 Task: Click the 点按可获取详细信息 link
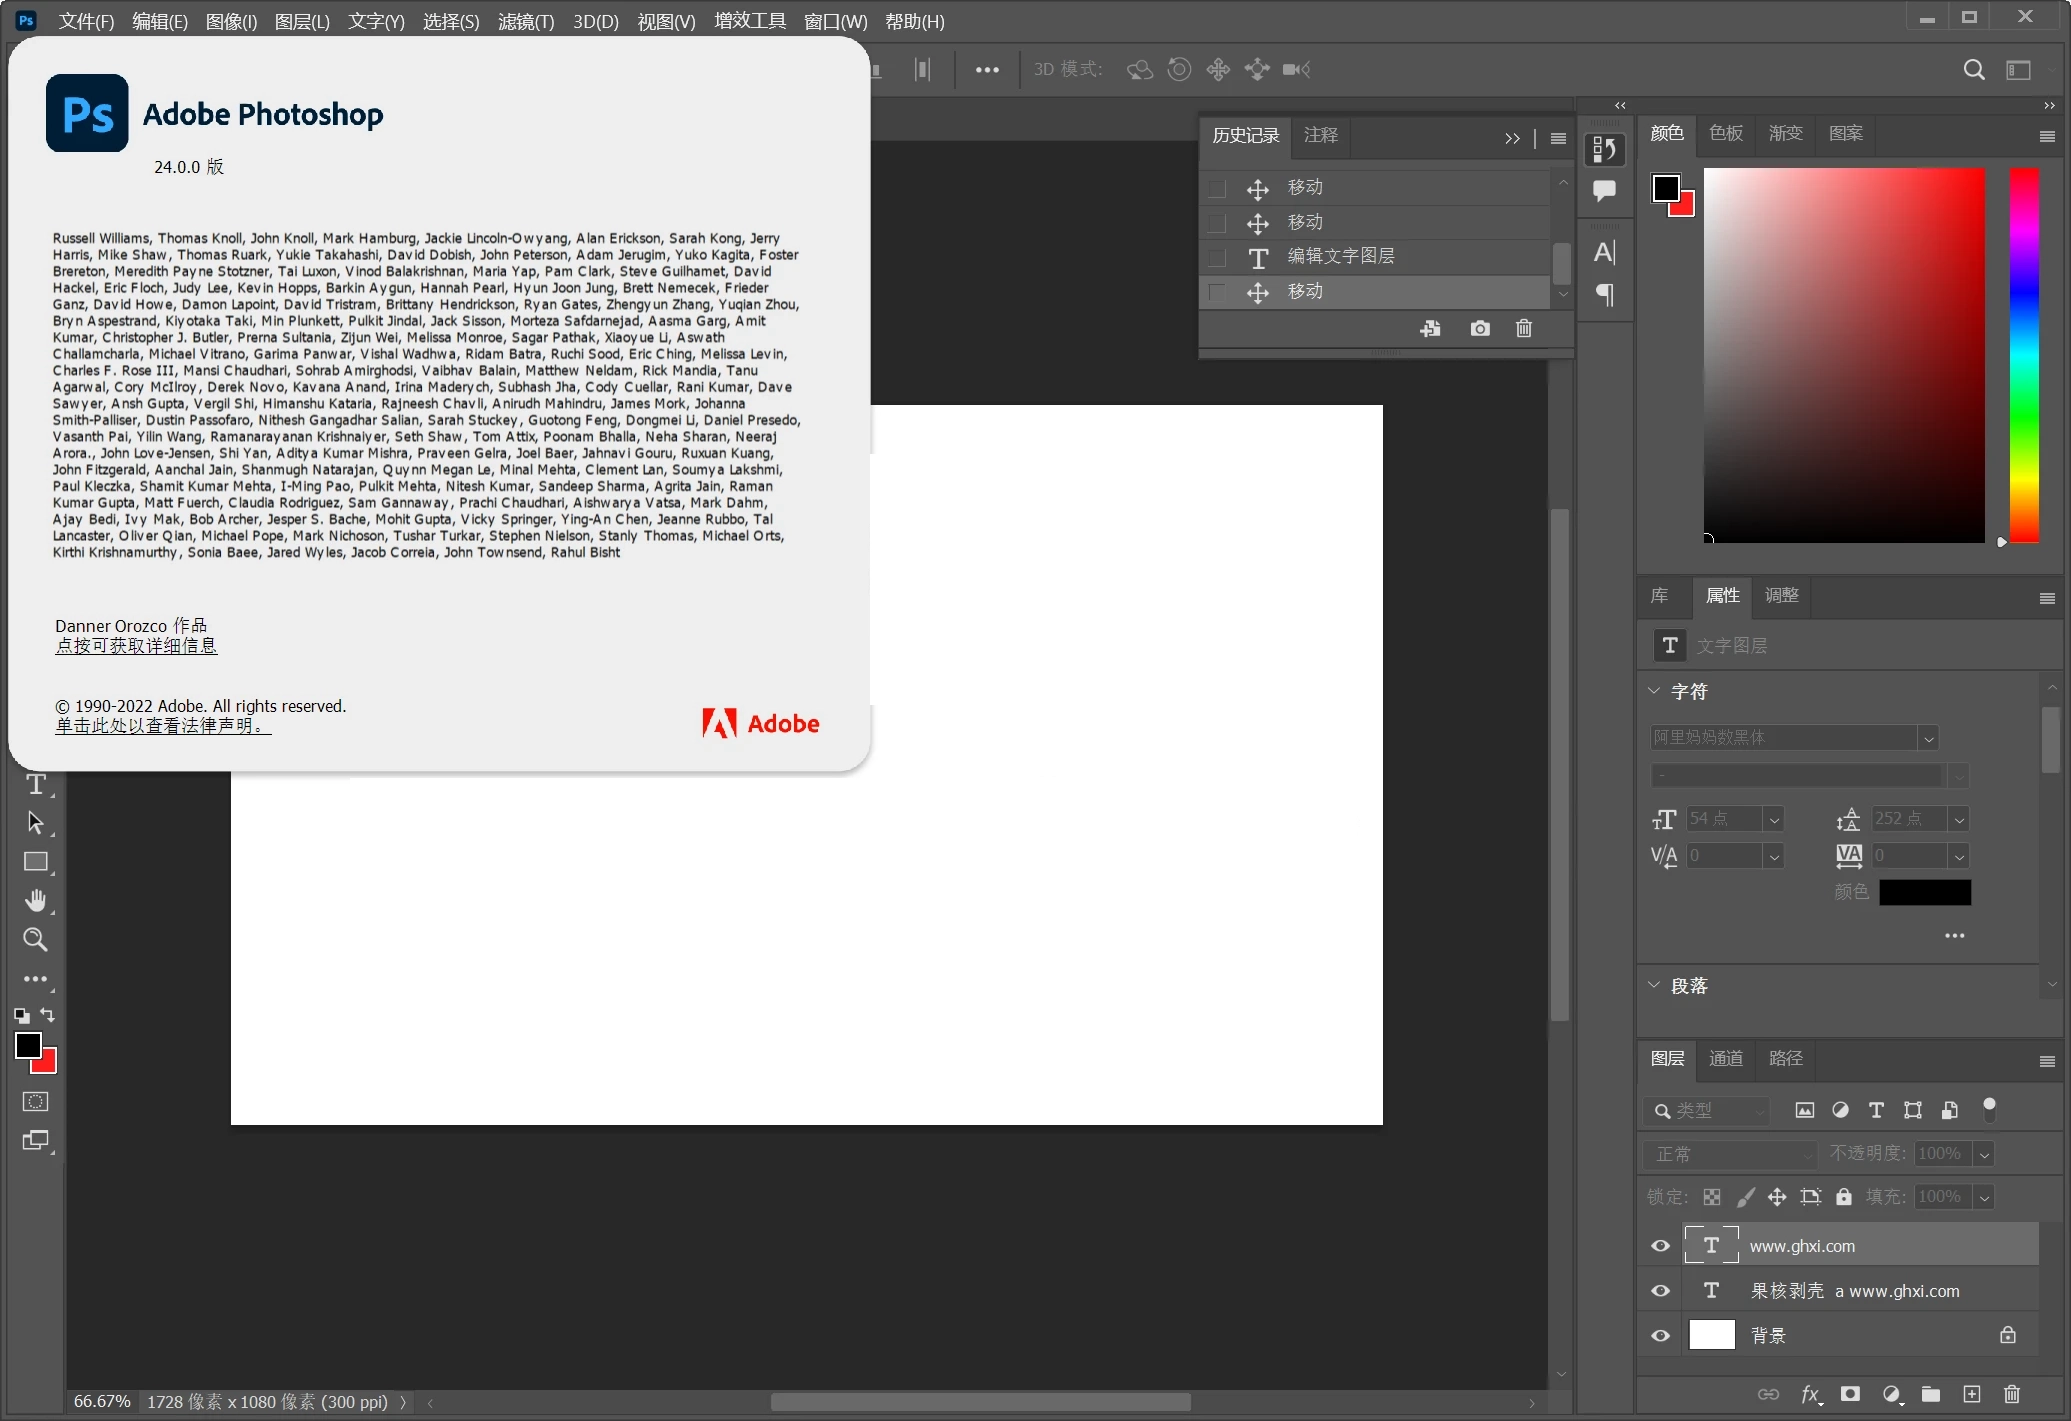click(136, 646)
